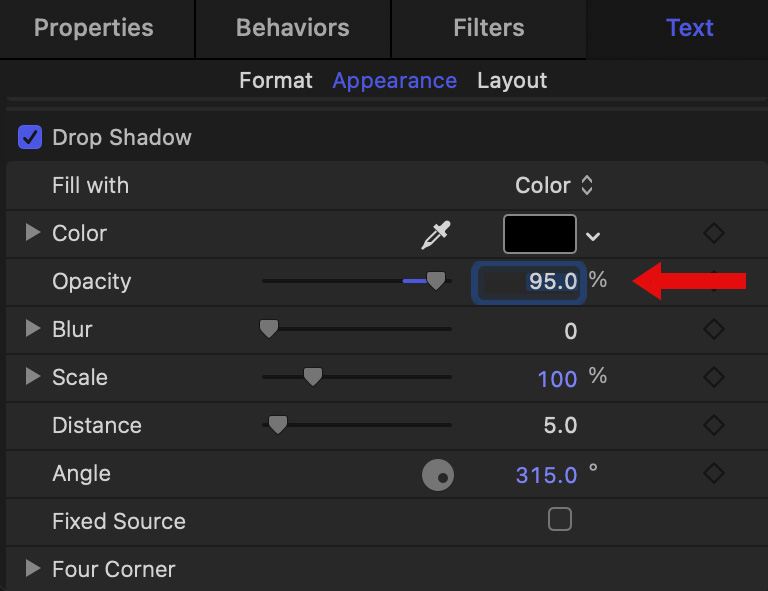Open the Fill with Color popup menu

pos(554,185)
